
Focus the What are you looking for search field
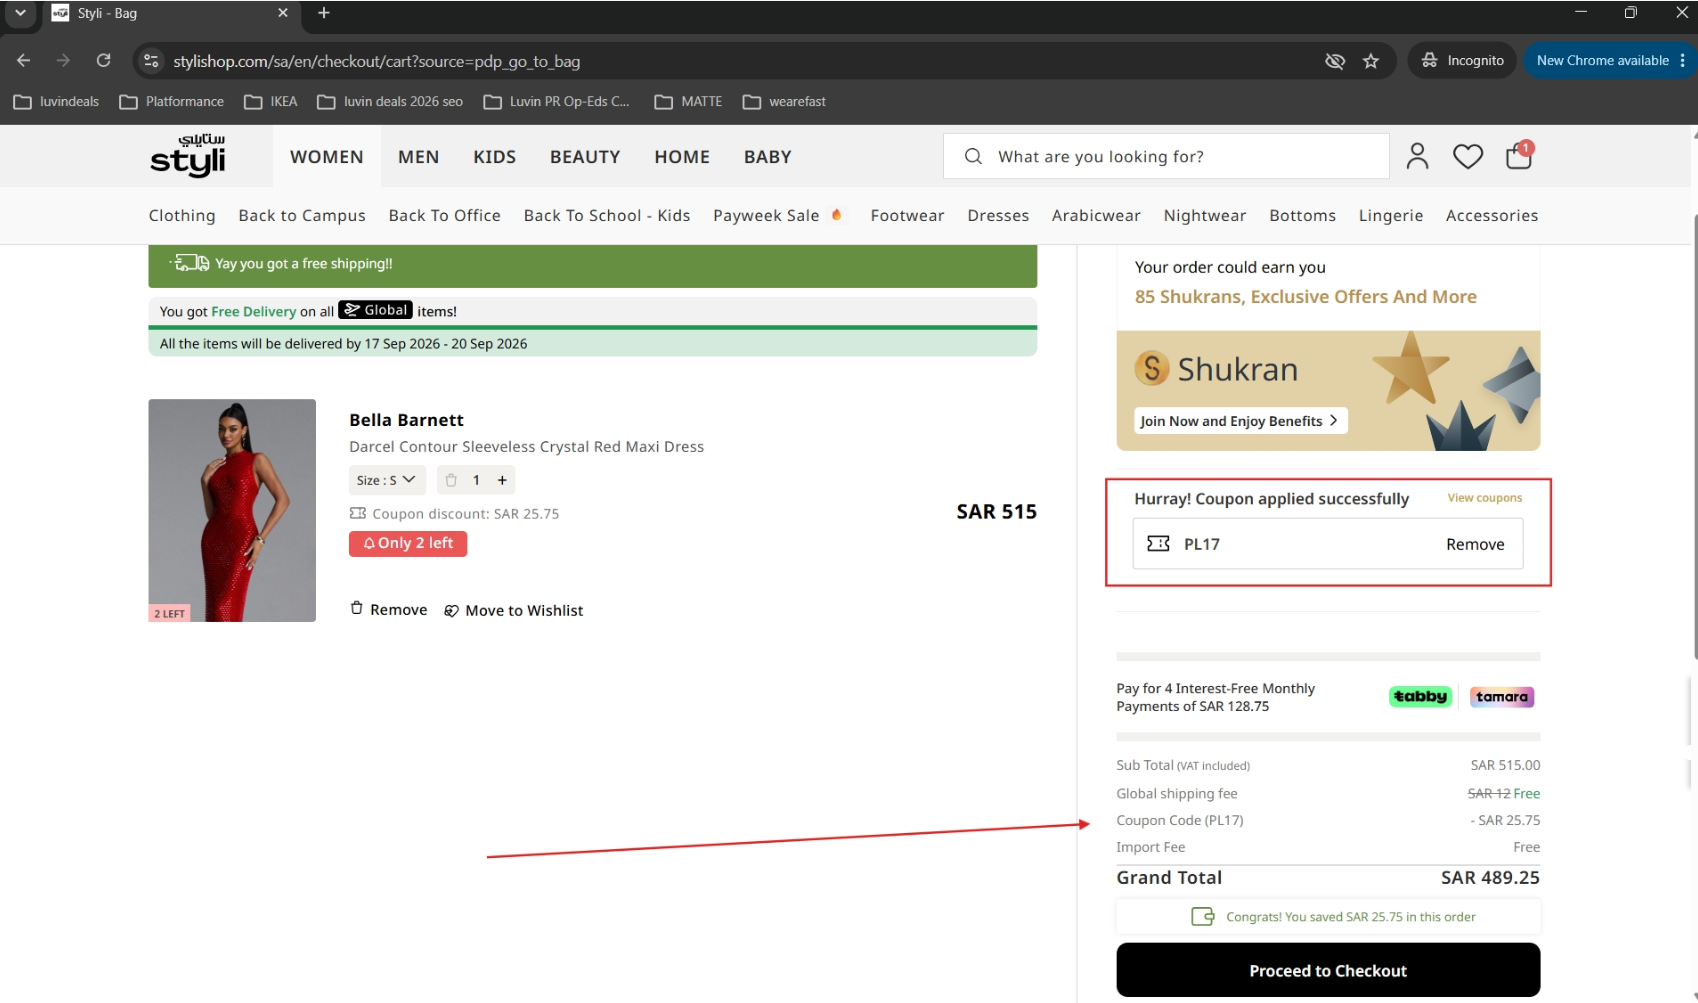(1166, 156)
